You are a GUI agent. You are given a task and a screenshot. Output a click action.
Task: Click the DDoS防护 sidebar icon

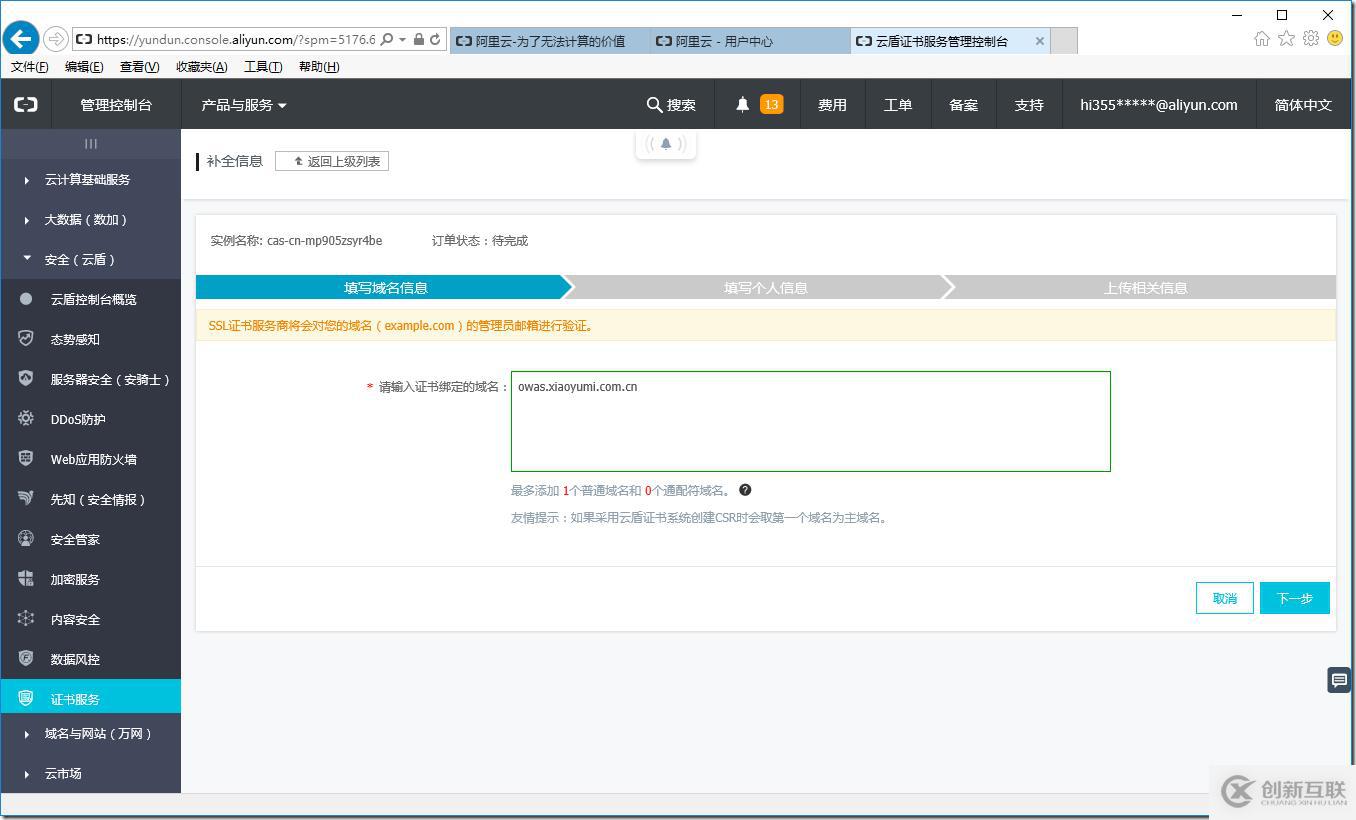point(26,419)
